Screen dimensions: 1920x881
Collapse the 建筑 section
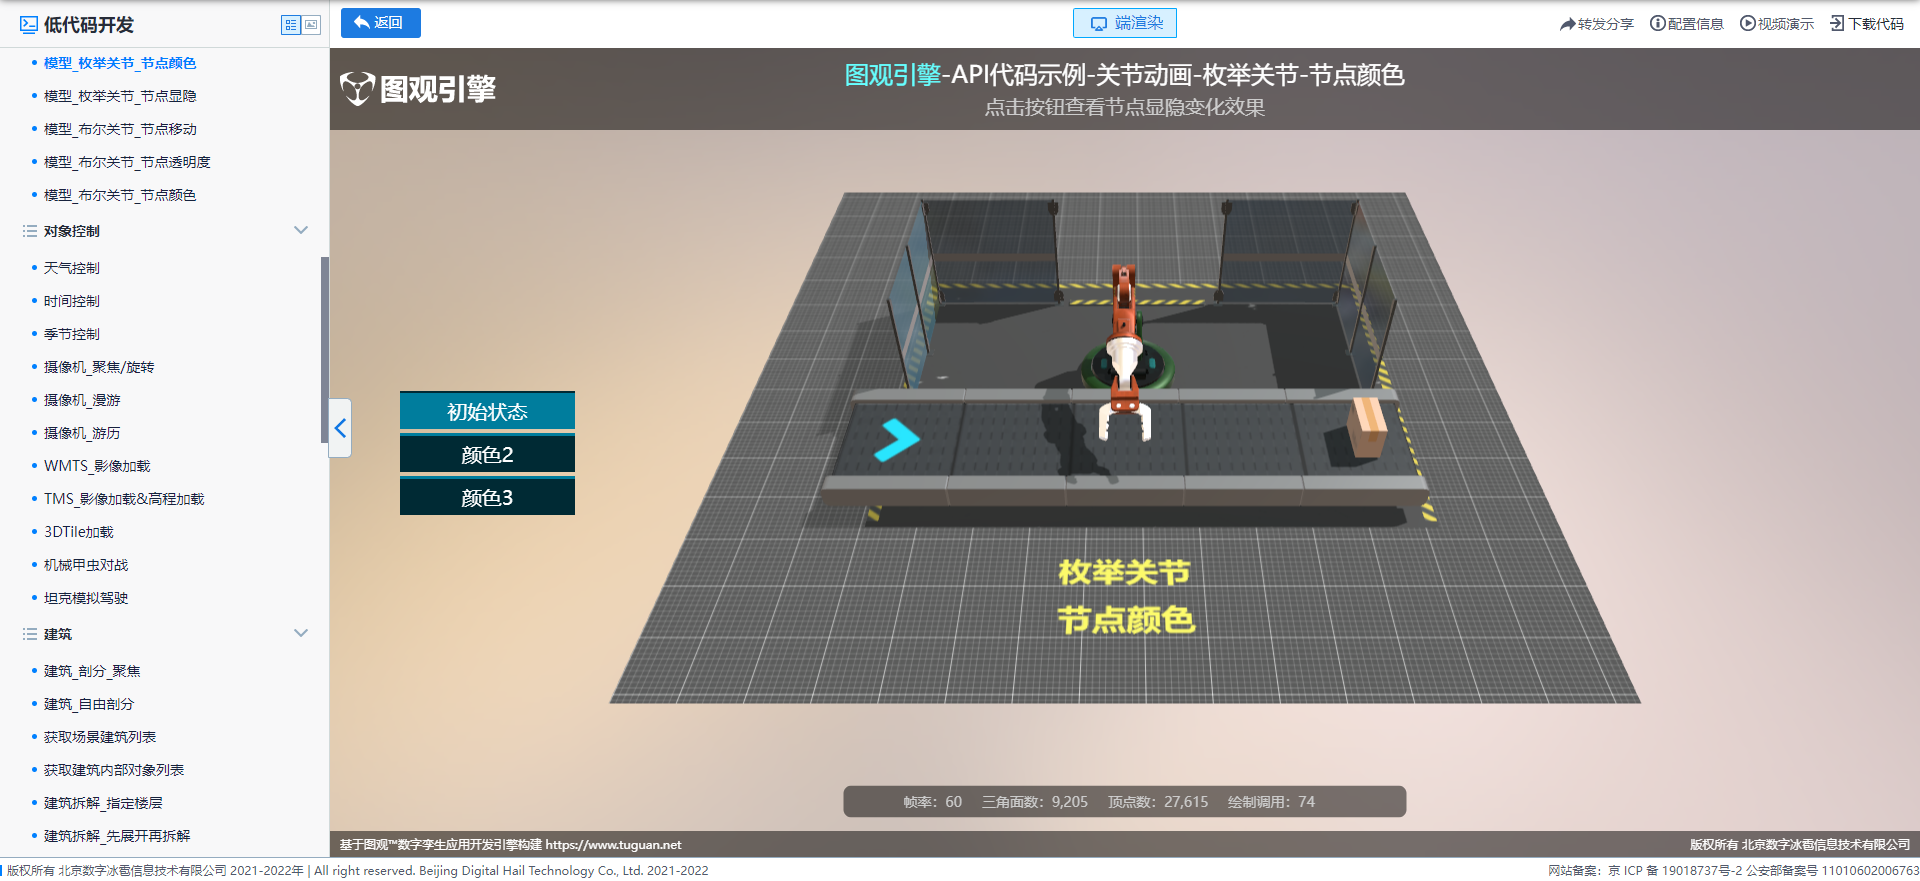(301, 633)
